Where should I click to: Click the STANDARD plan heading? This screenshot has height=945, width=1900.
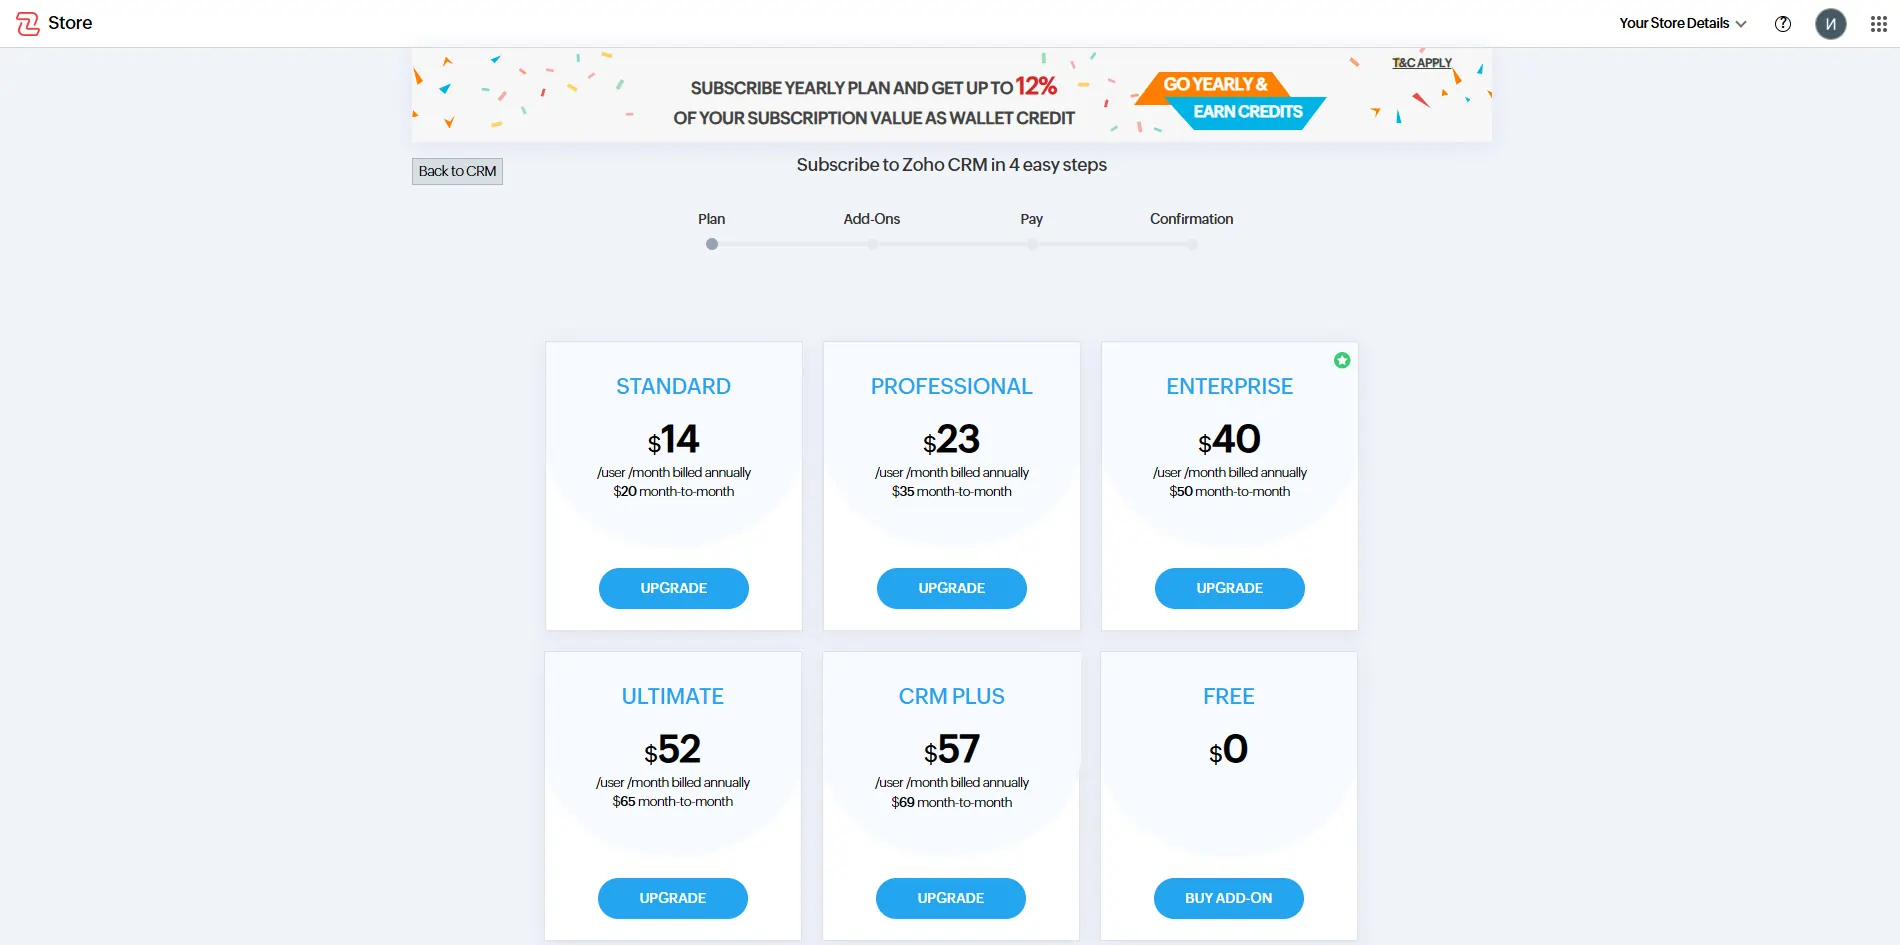(x=674, y=386)
